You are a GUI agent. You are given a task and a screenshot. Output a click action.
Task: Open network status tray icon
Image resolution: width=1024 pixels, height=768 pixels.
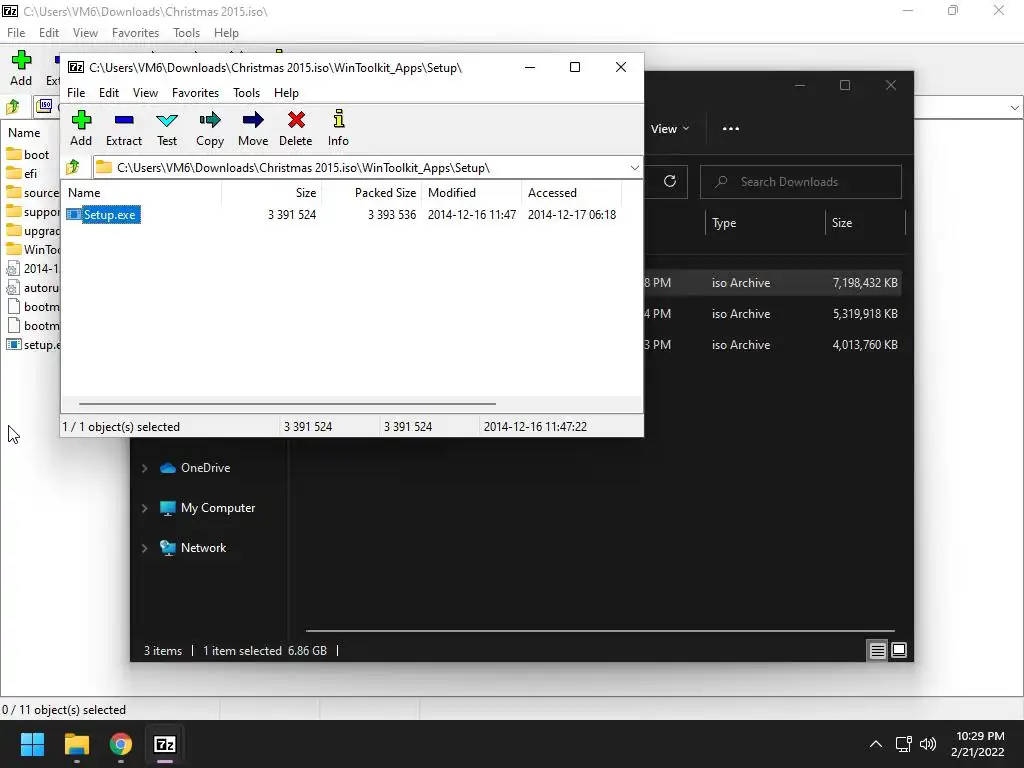coord(904,744)
